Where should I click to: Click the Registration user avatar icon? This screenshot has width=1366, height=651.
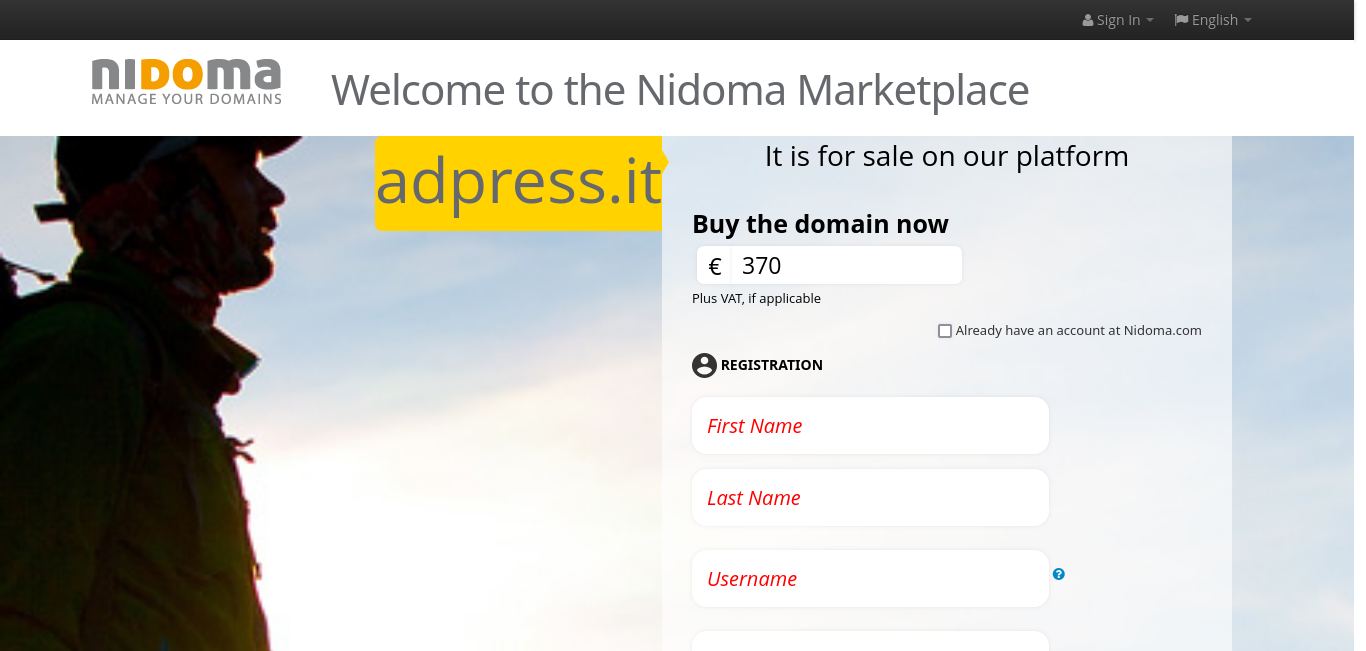704,365
